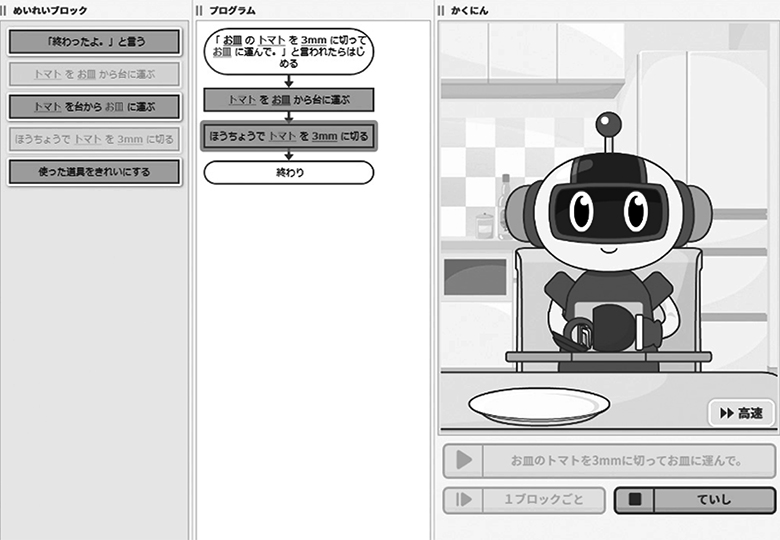Open トマト parameter in program's carry block

pyautogui.click(x=240, y=100)
